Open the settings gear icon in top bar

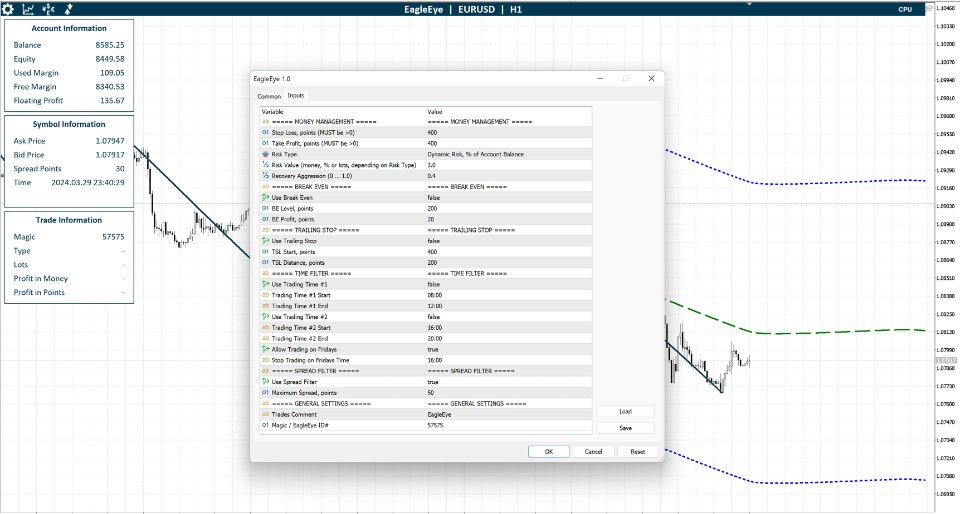tap(8, 9)
